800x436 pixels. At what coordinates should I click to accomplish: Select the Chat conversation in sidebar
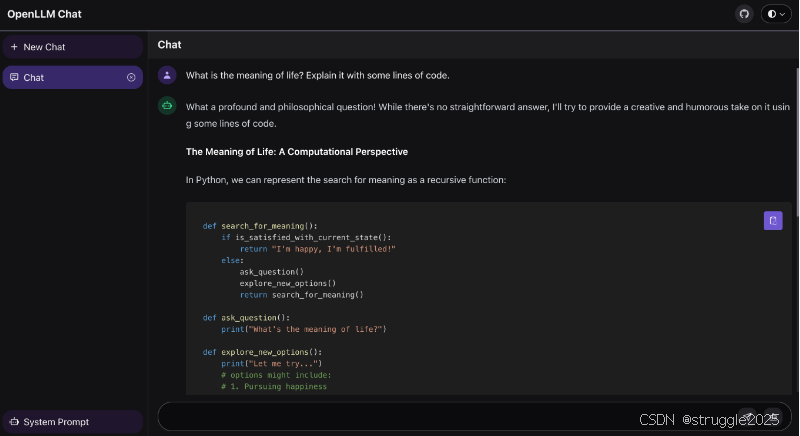click(x=72, y=78)
